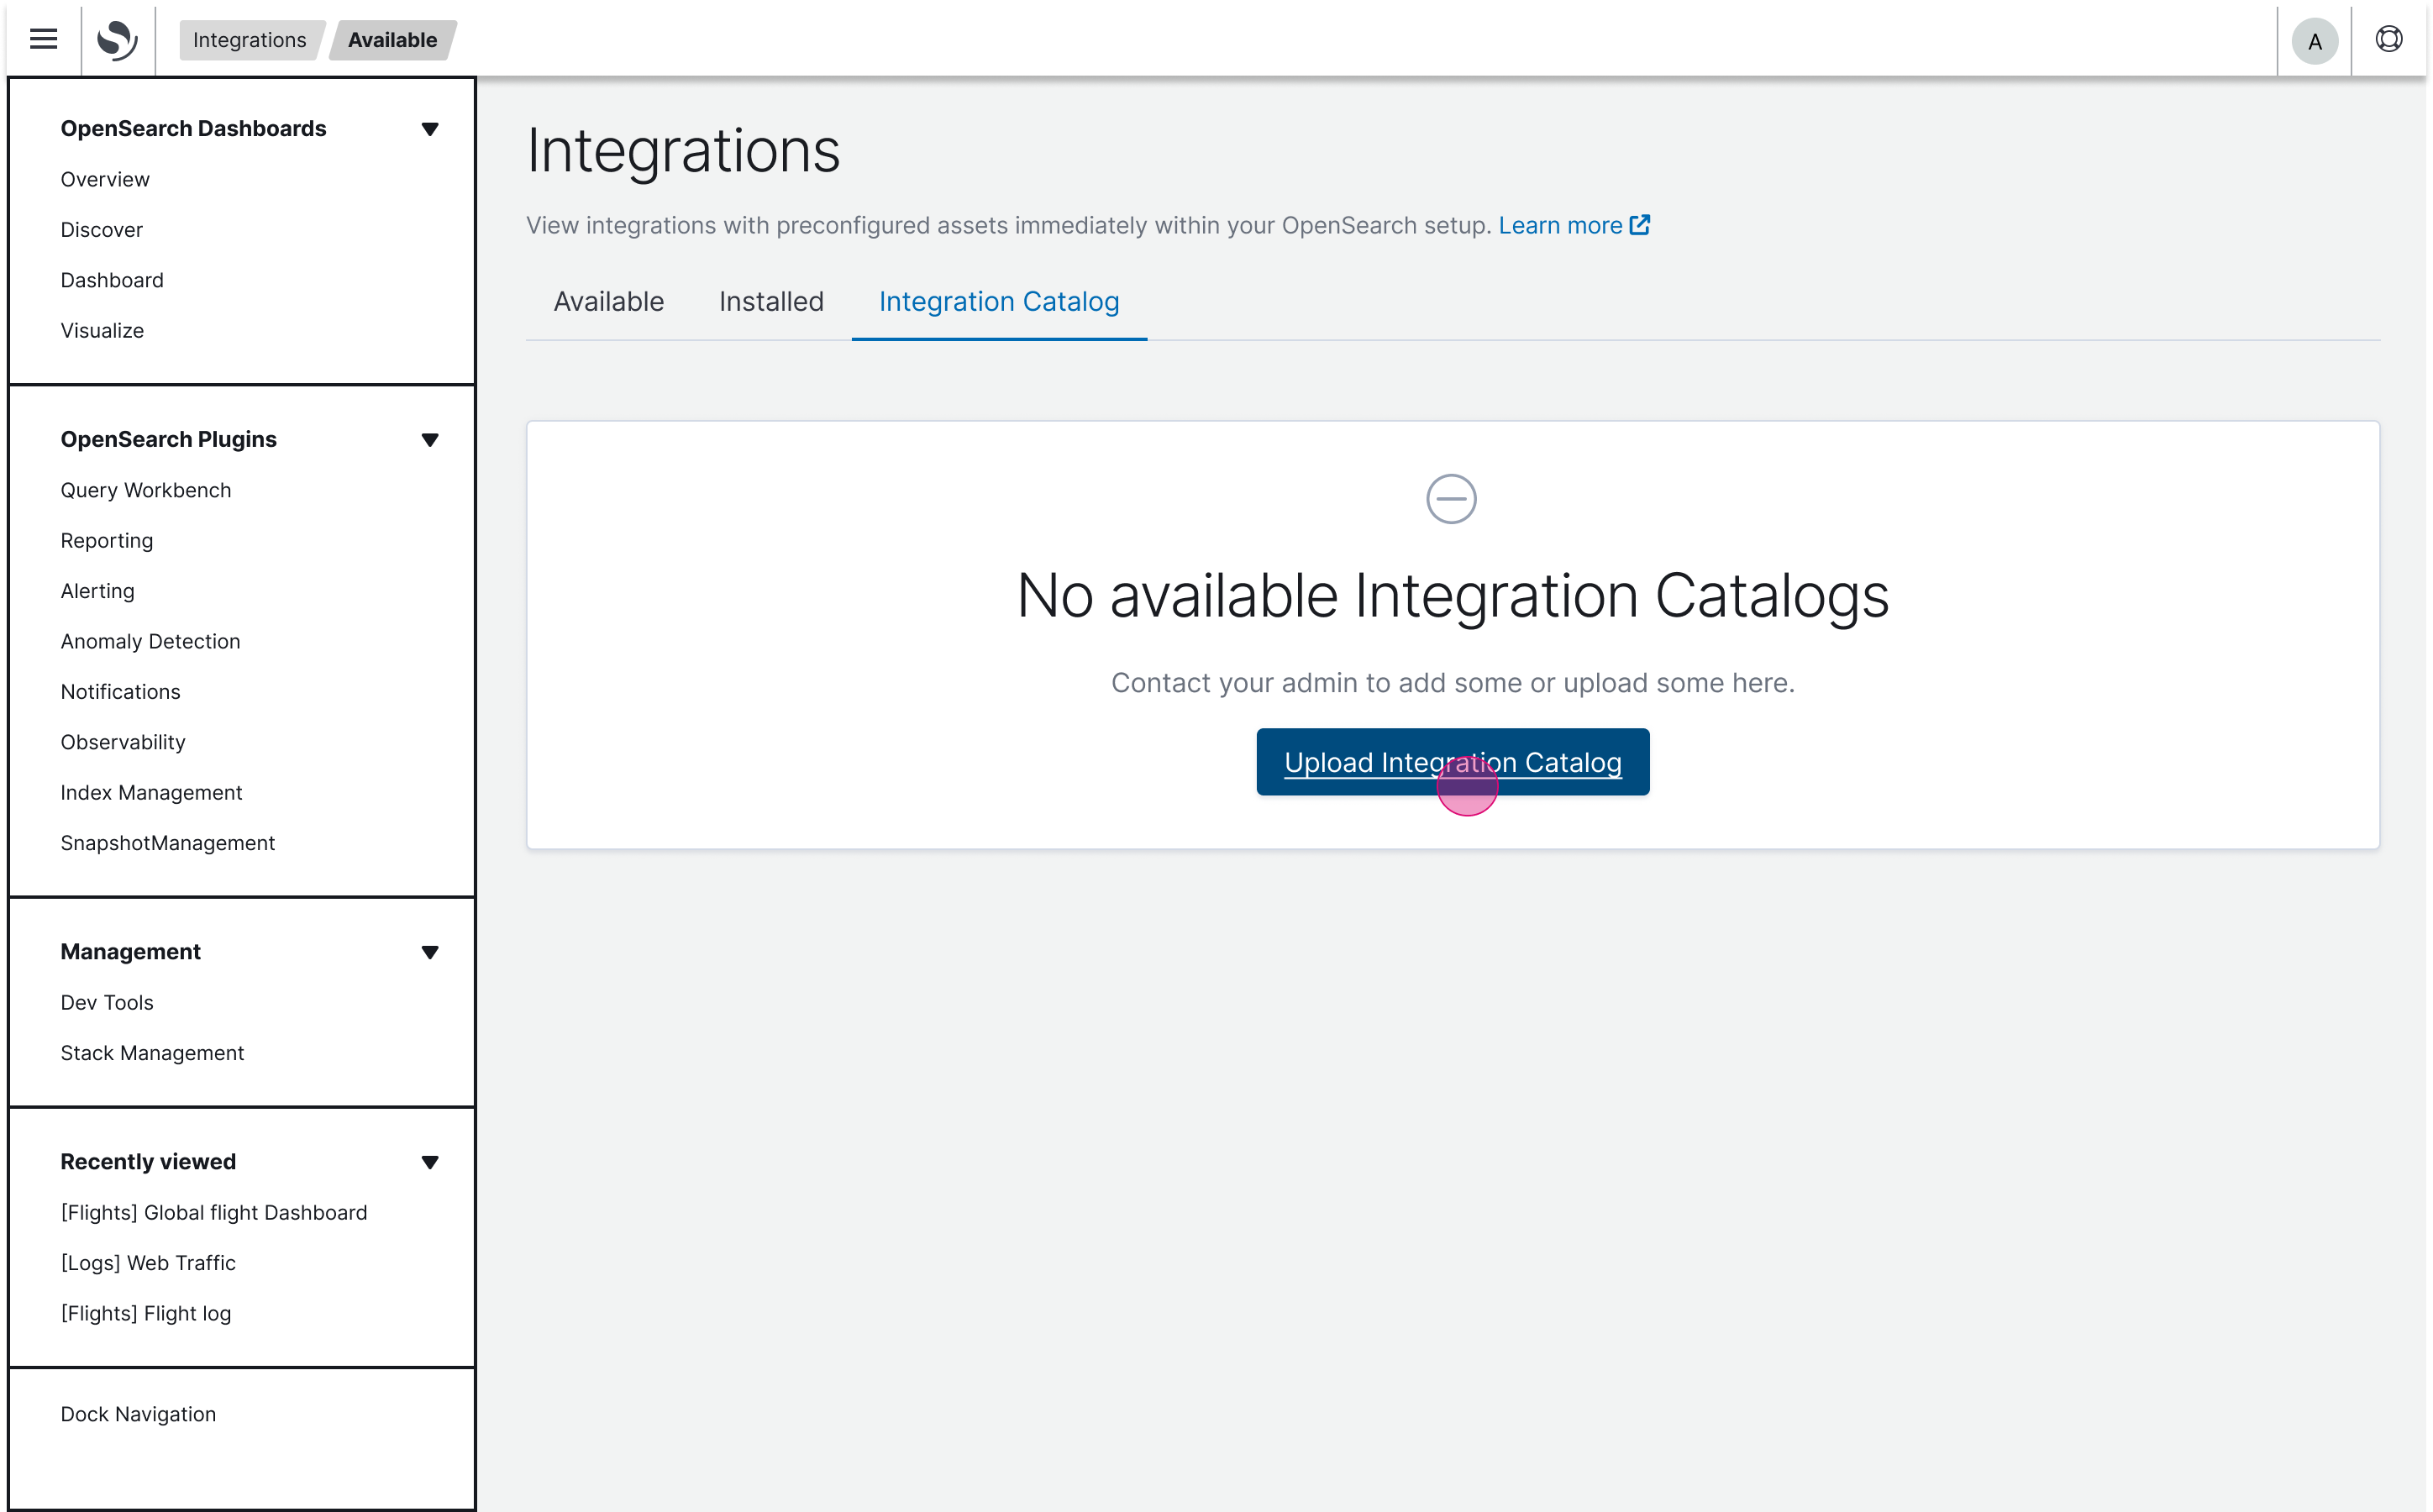Toggle the hamburger navigation menu

[43, 39]
